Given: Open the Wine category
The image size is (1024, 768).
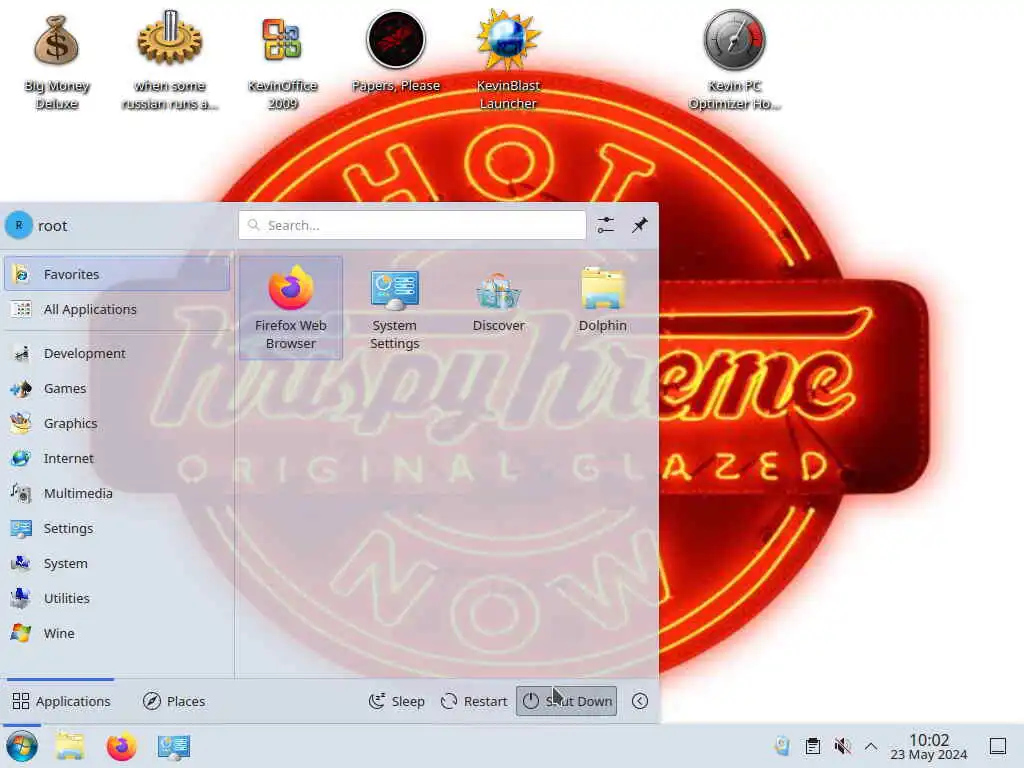Looking at the screenshot, I should (117, 633).
